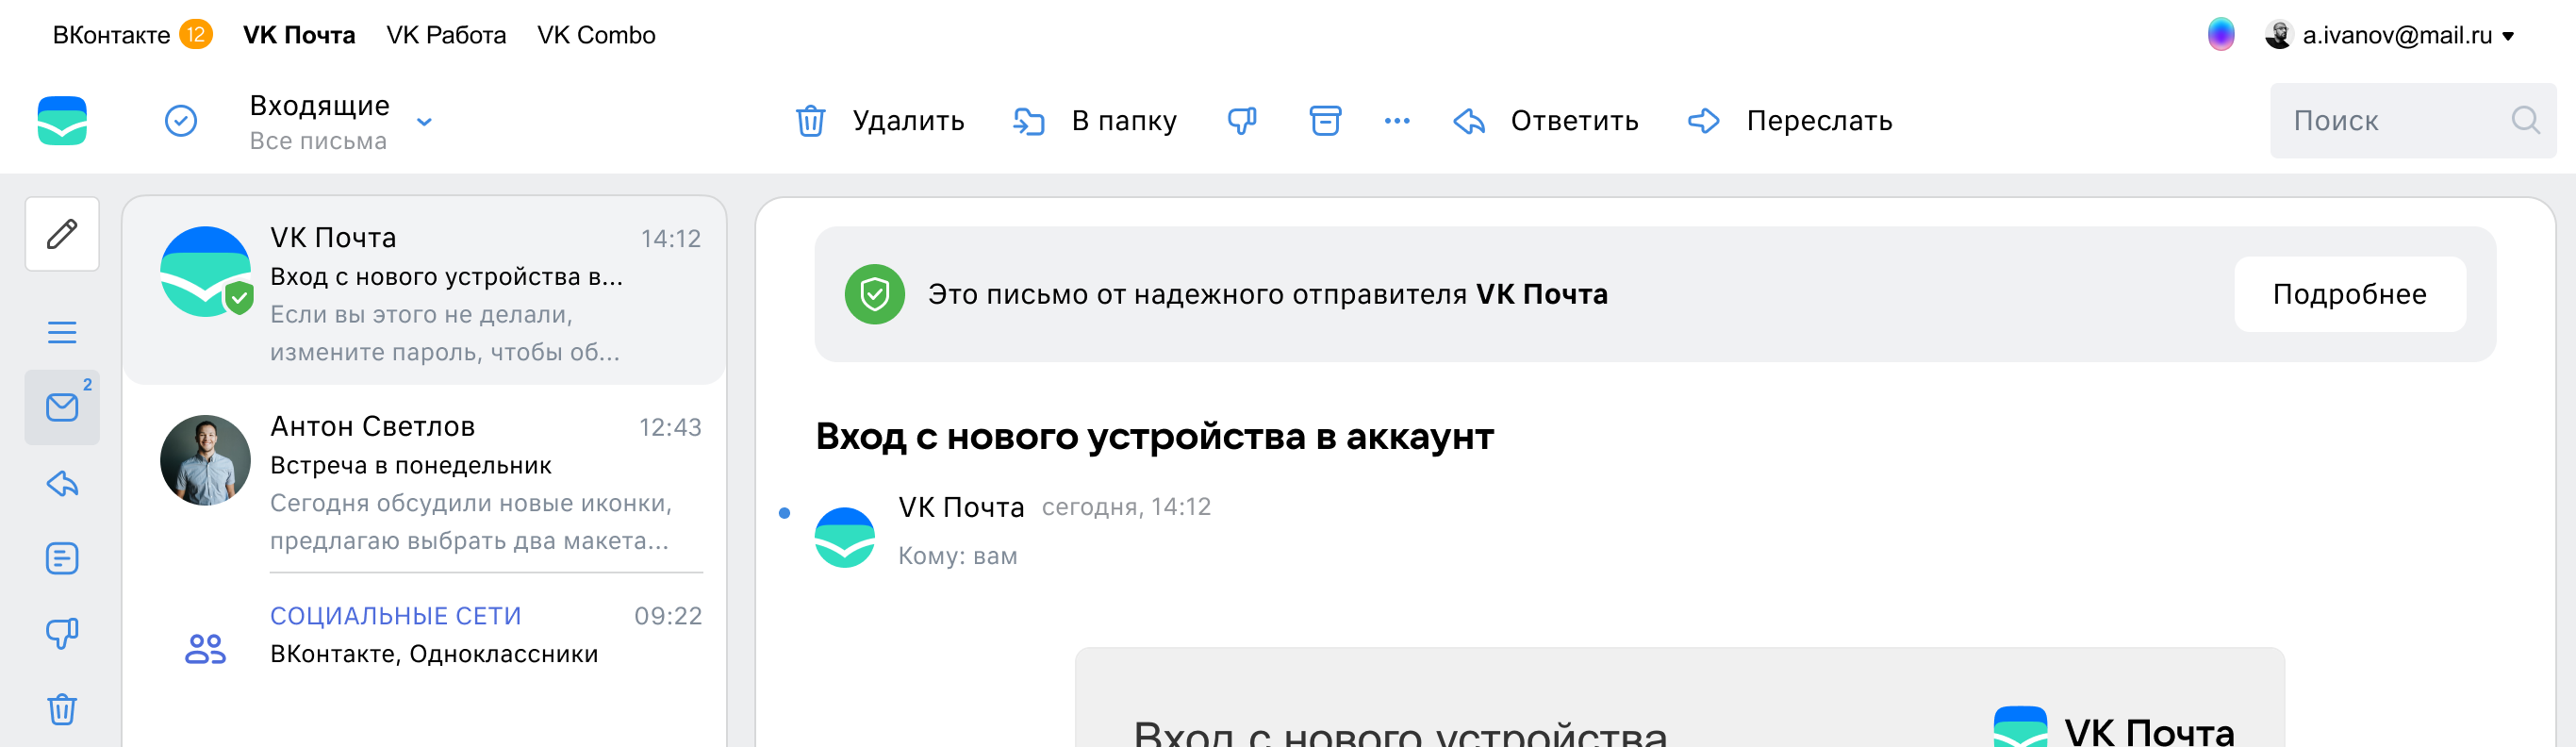Click the social networks people icon
Viewport: 2576px width, 747px height.
point(205,649)
